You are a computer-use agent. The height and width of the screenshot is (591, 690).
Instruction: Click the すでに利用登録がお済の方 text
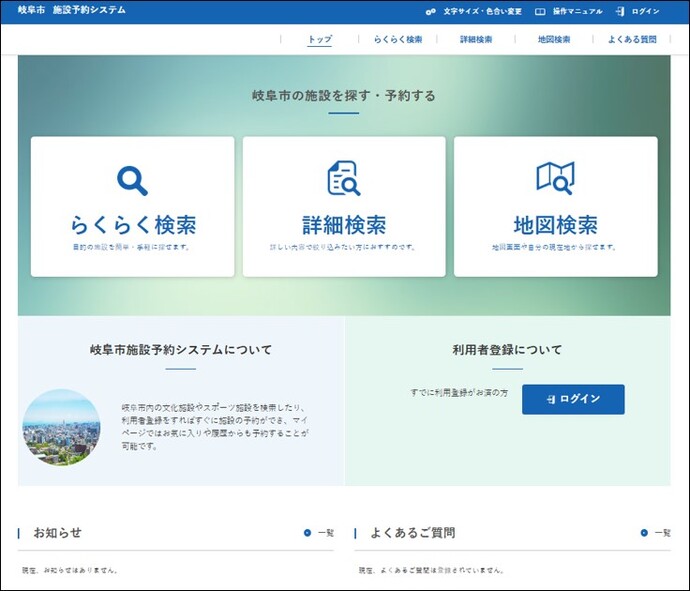pyautogui.click(x=459, y=393)
